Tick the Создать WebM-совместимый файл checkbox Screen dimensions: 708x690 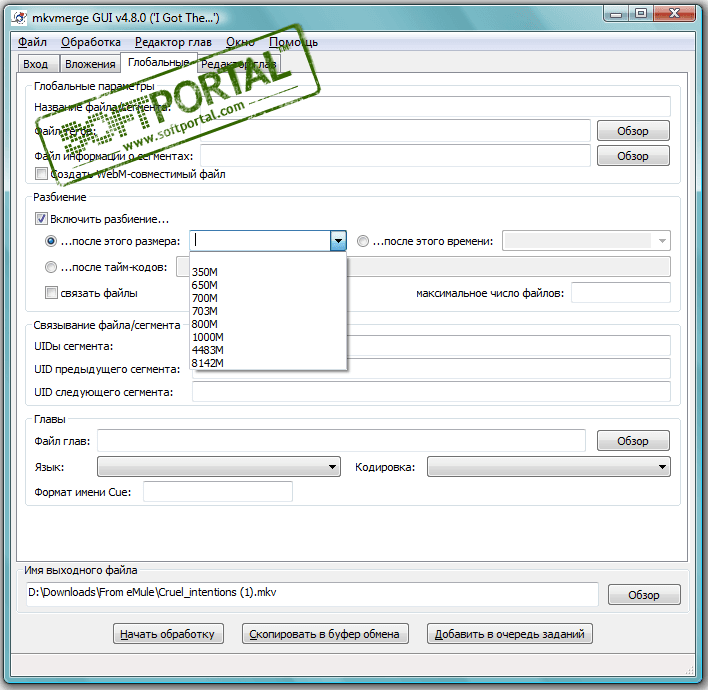(41, 174)
